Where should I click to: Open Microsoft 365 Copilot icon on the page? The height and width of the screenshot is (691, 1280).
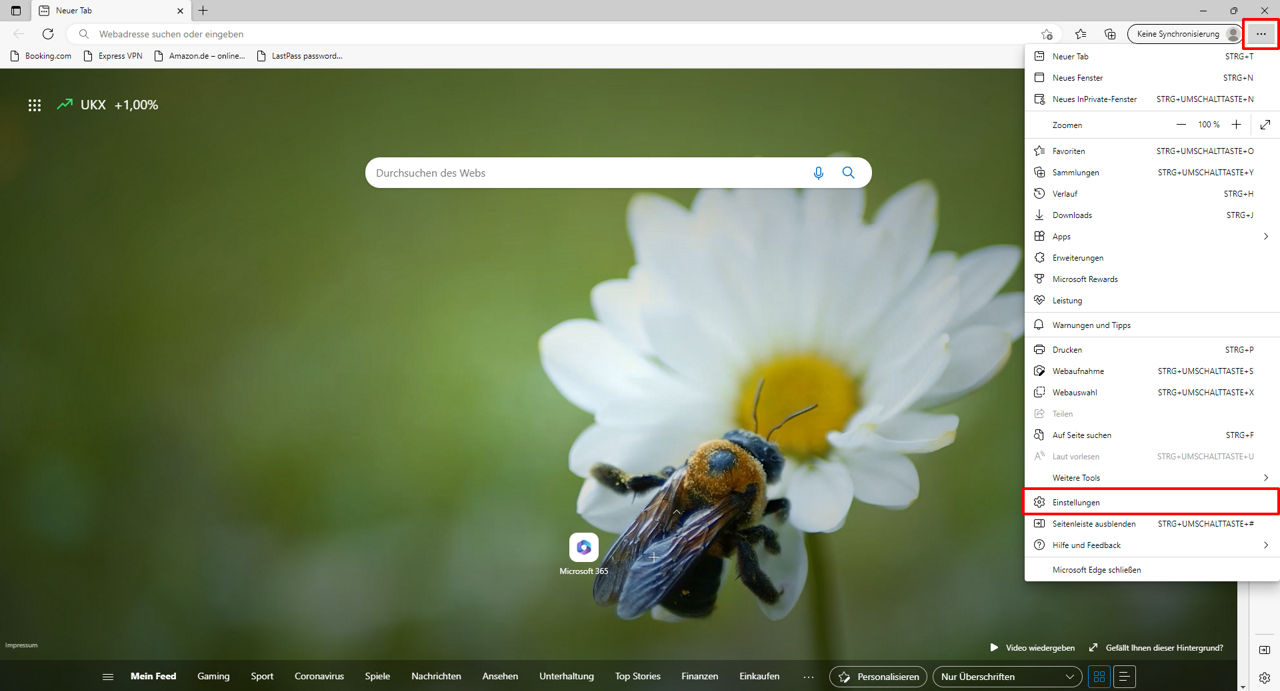pyautogui.click(x=583, y=547)
